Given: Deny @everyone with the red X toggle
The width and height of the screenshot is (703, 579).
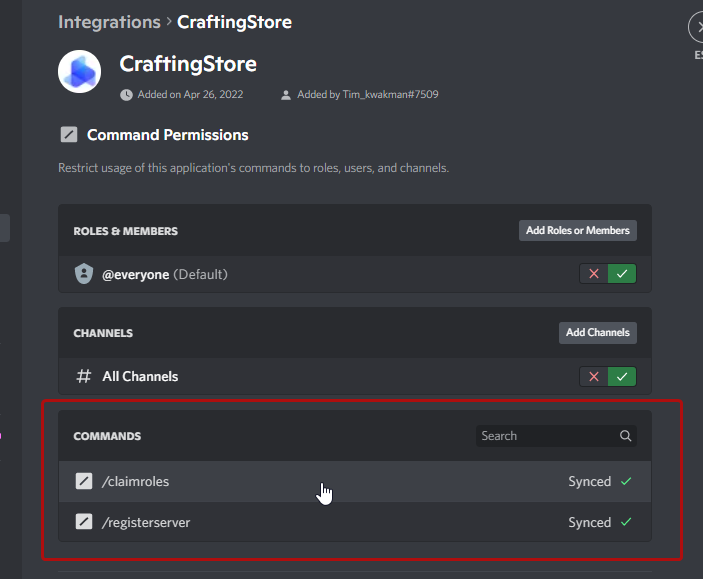Looking at the screenshot, I should tap(594, 274).
